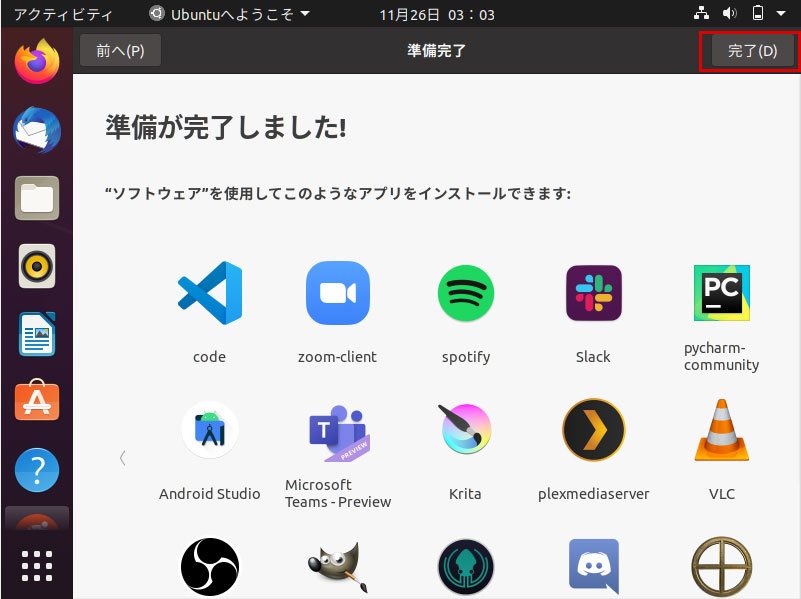
Task: Launch Rhythmbox from the dock
Action: (37, 266)
